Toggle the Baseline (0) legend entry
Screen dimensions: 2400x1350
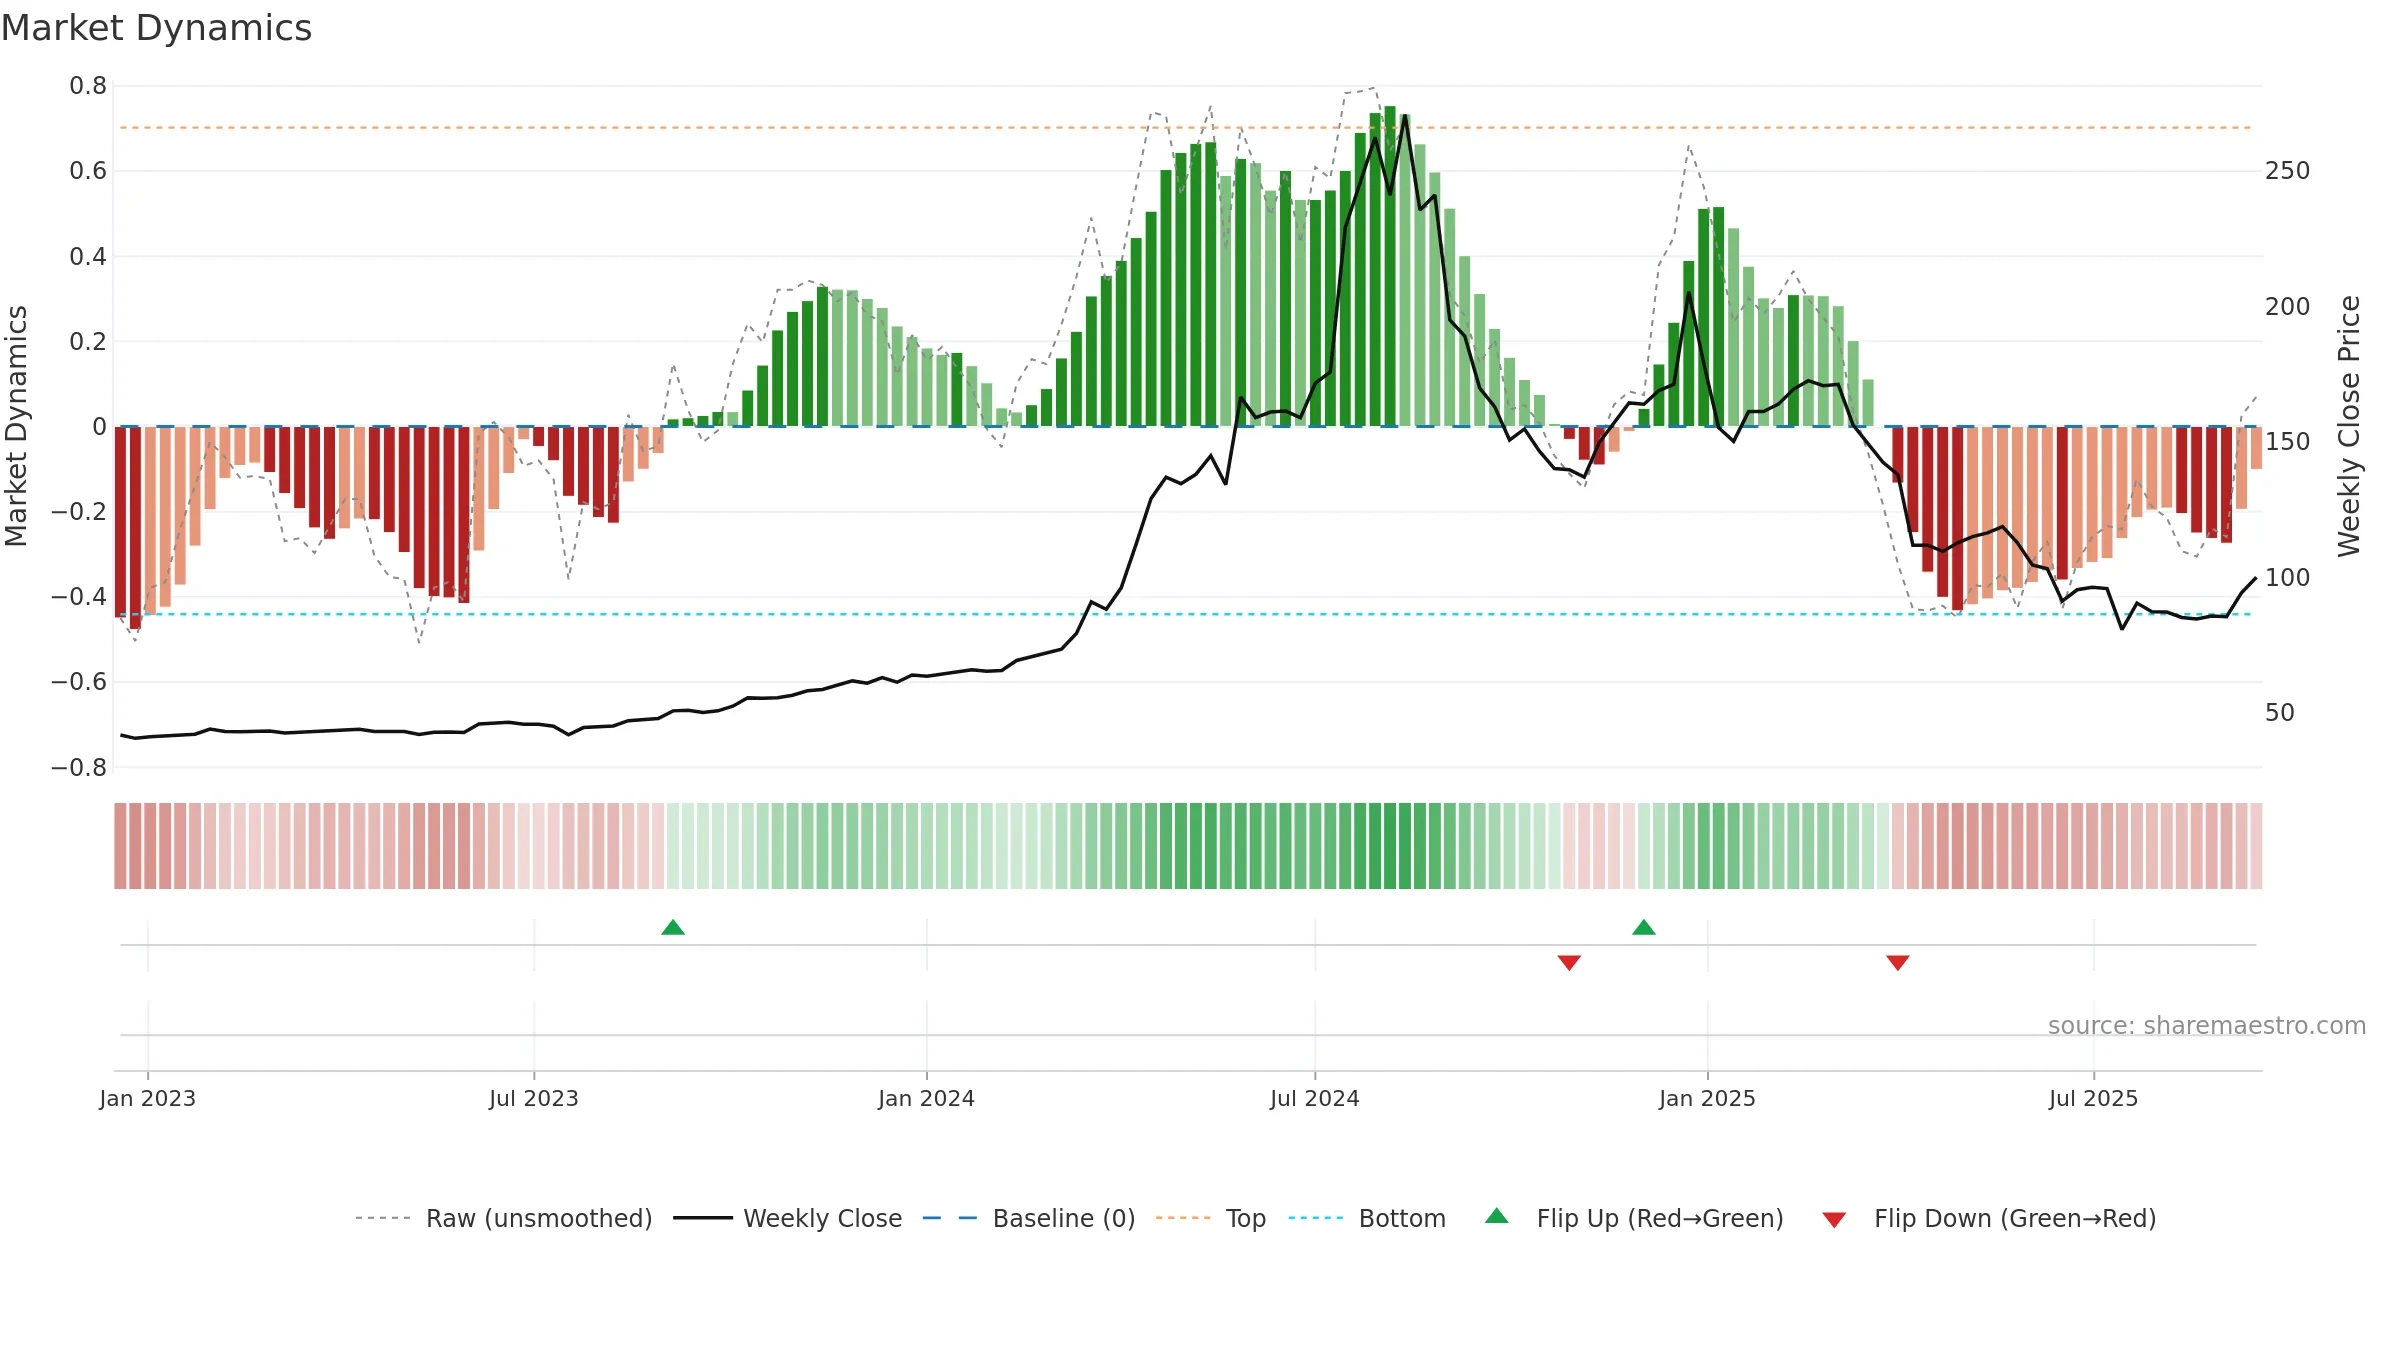coord(1028,1218)
